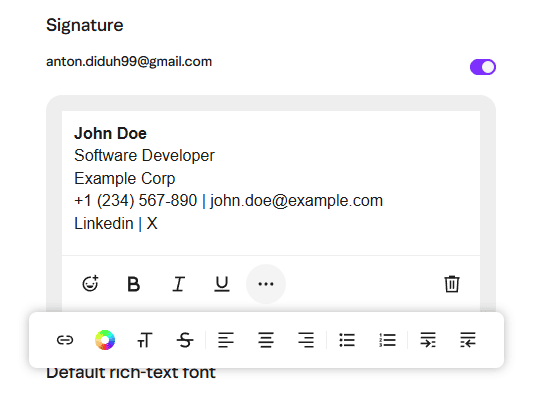Apply strikethrough formatting
The height and width of the screenshot is (396, 548).
(x=185, y=340)
